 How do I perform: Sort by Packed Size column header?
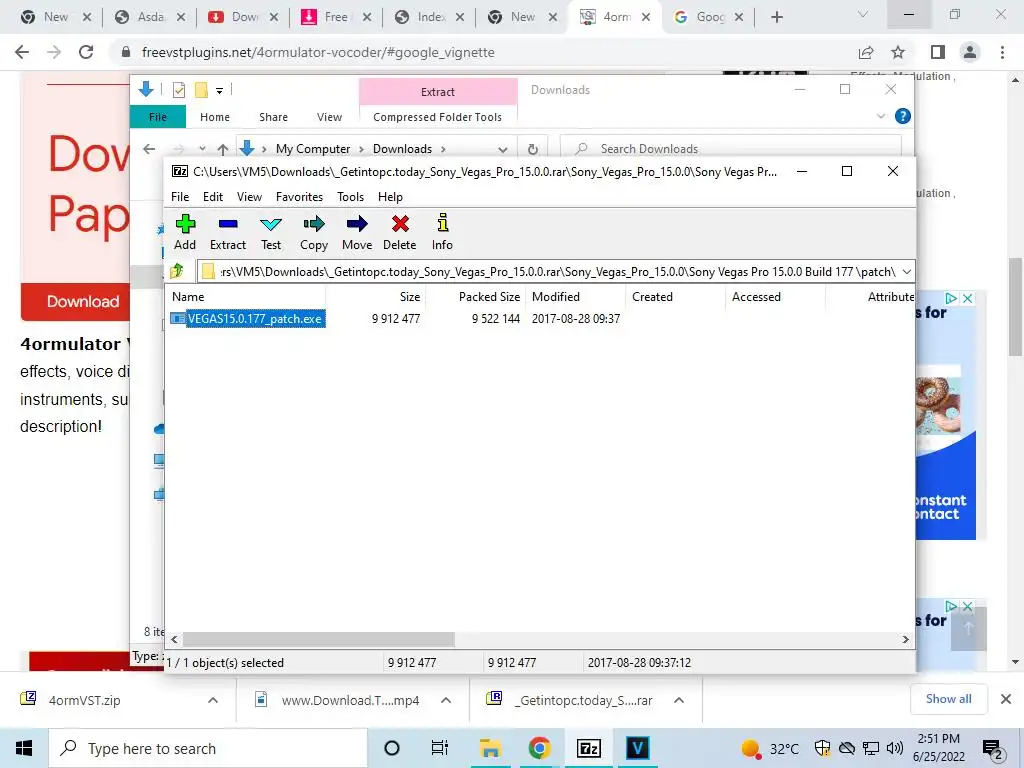pos(489,296)
